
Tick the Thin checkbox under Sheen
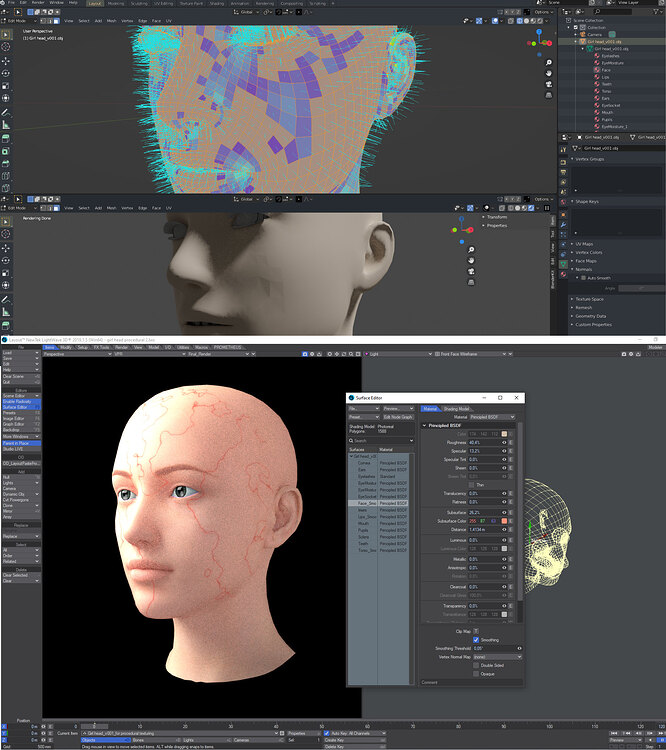[472, 485]
